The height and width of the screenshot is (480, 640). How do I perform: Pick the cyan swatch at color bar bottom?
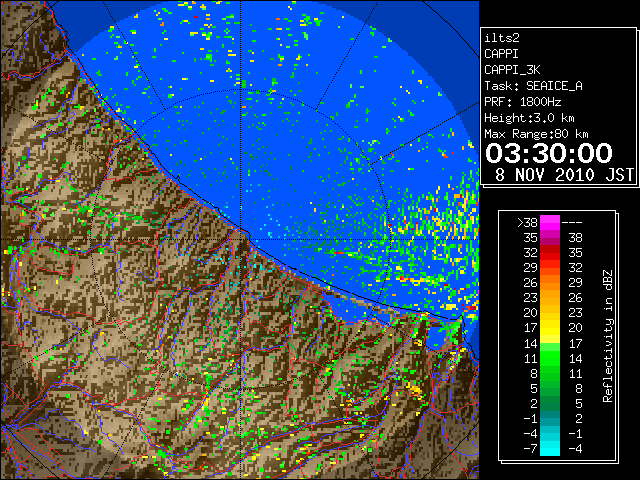[x=550, y=449]
